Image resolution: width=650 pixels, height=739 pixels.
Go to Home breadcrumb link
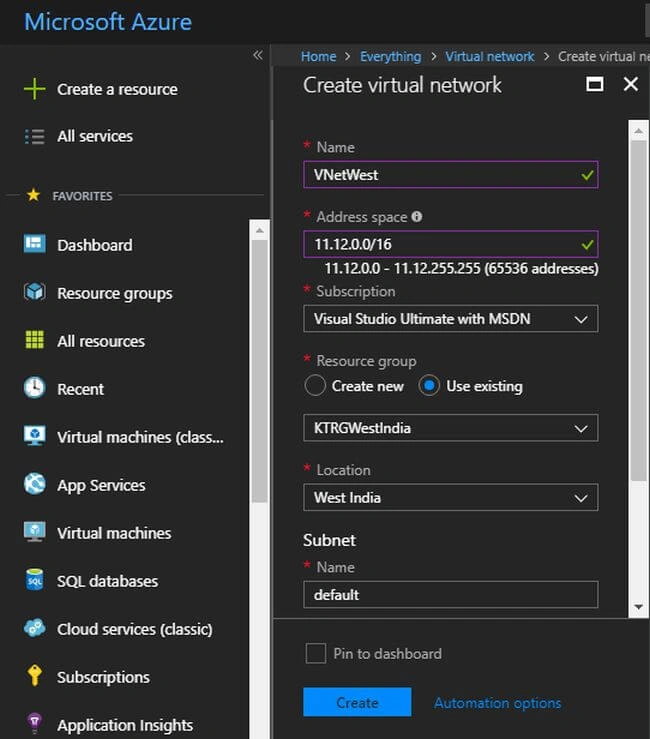pyautogui.click(x=319, y=57)
